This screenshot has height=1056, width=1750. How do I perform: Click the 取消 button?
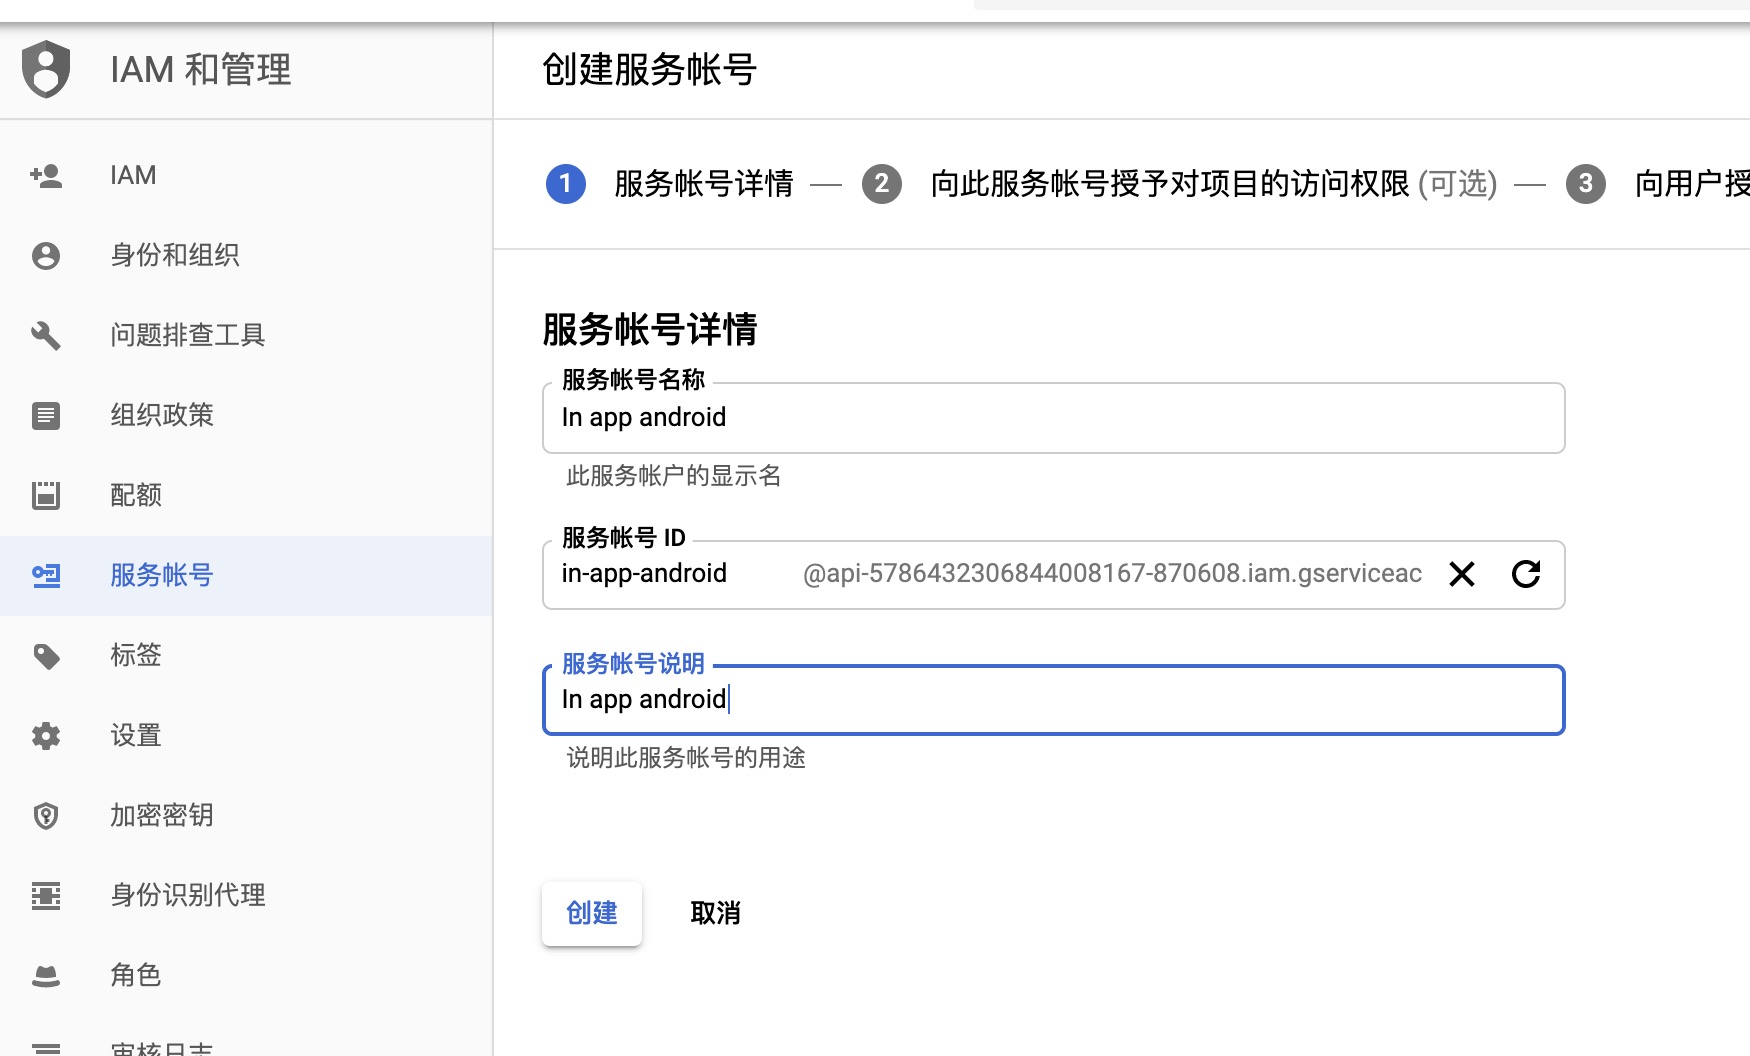tap(715, 913)
